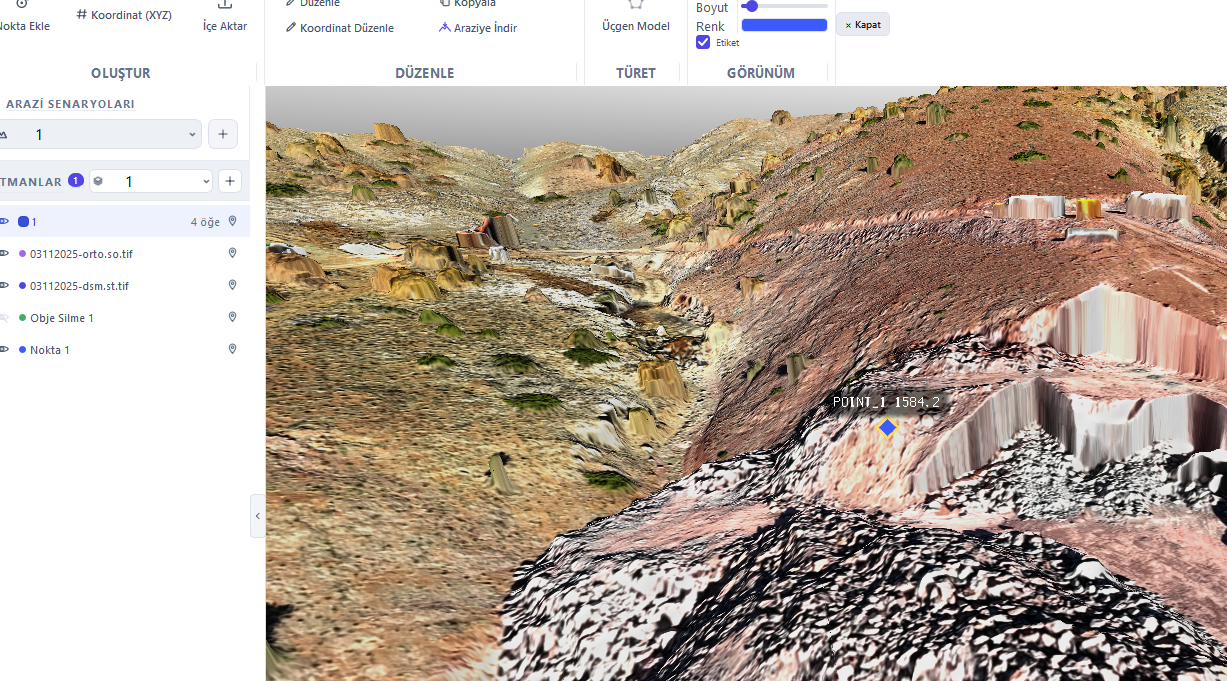Click the Kopyala copy tool
The image size is (1227, 681).
click(467, 4)
